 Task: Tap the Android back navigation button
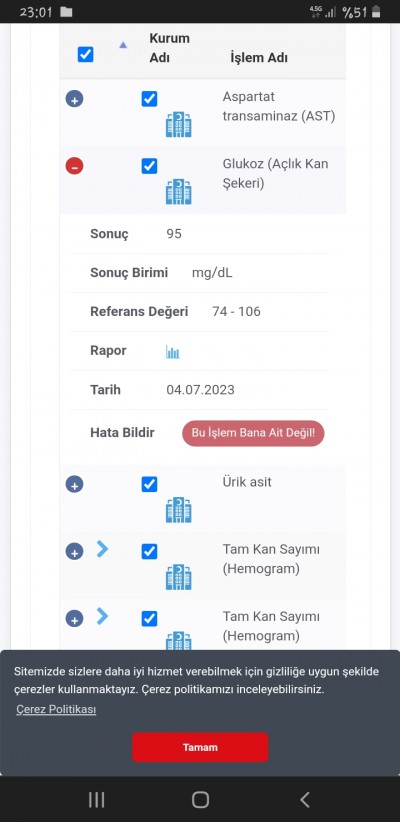pos(305,799)
